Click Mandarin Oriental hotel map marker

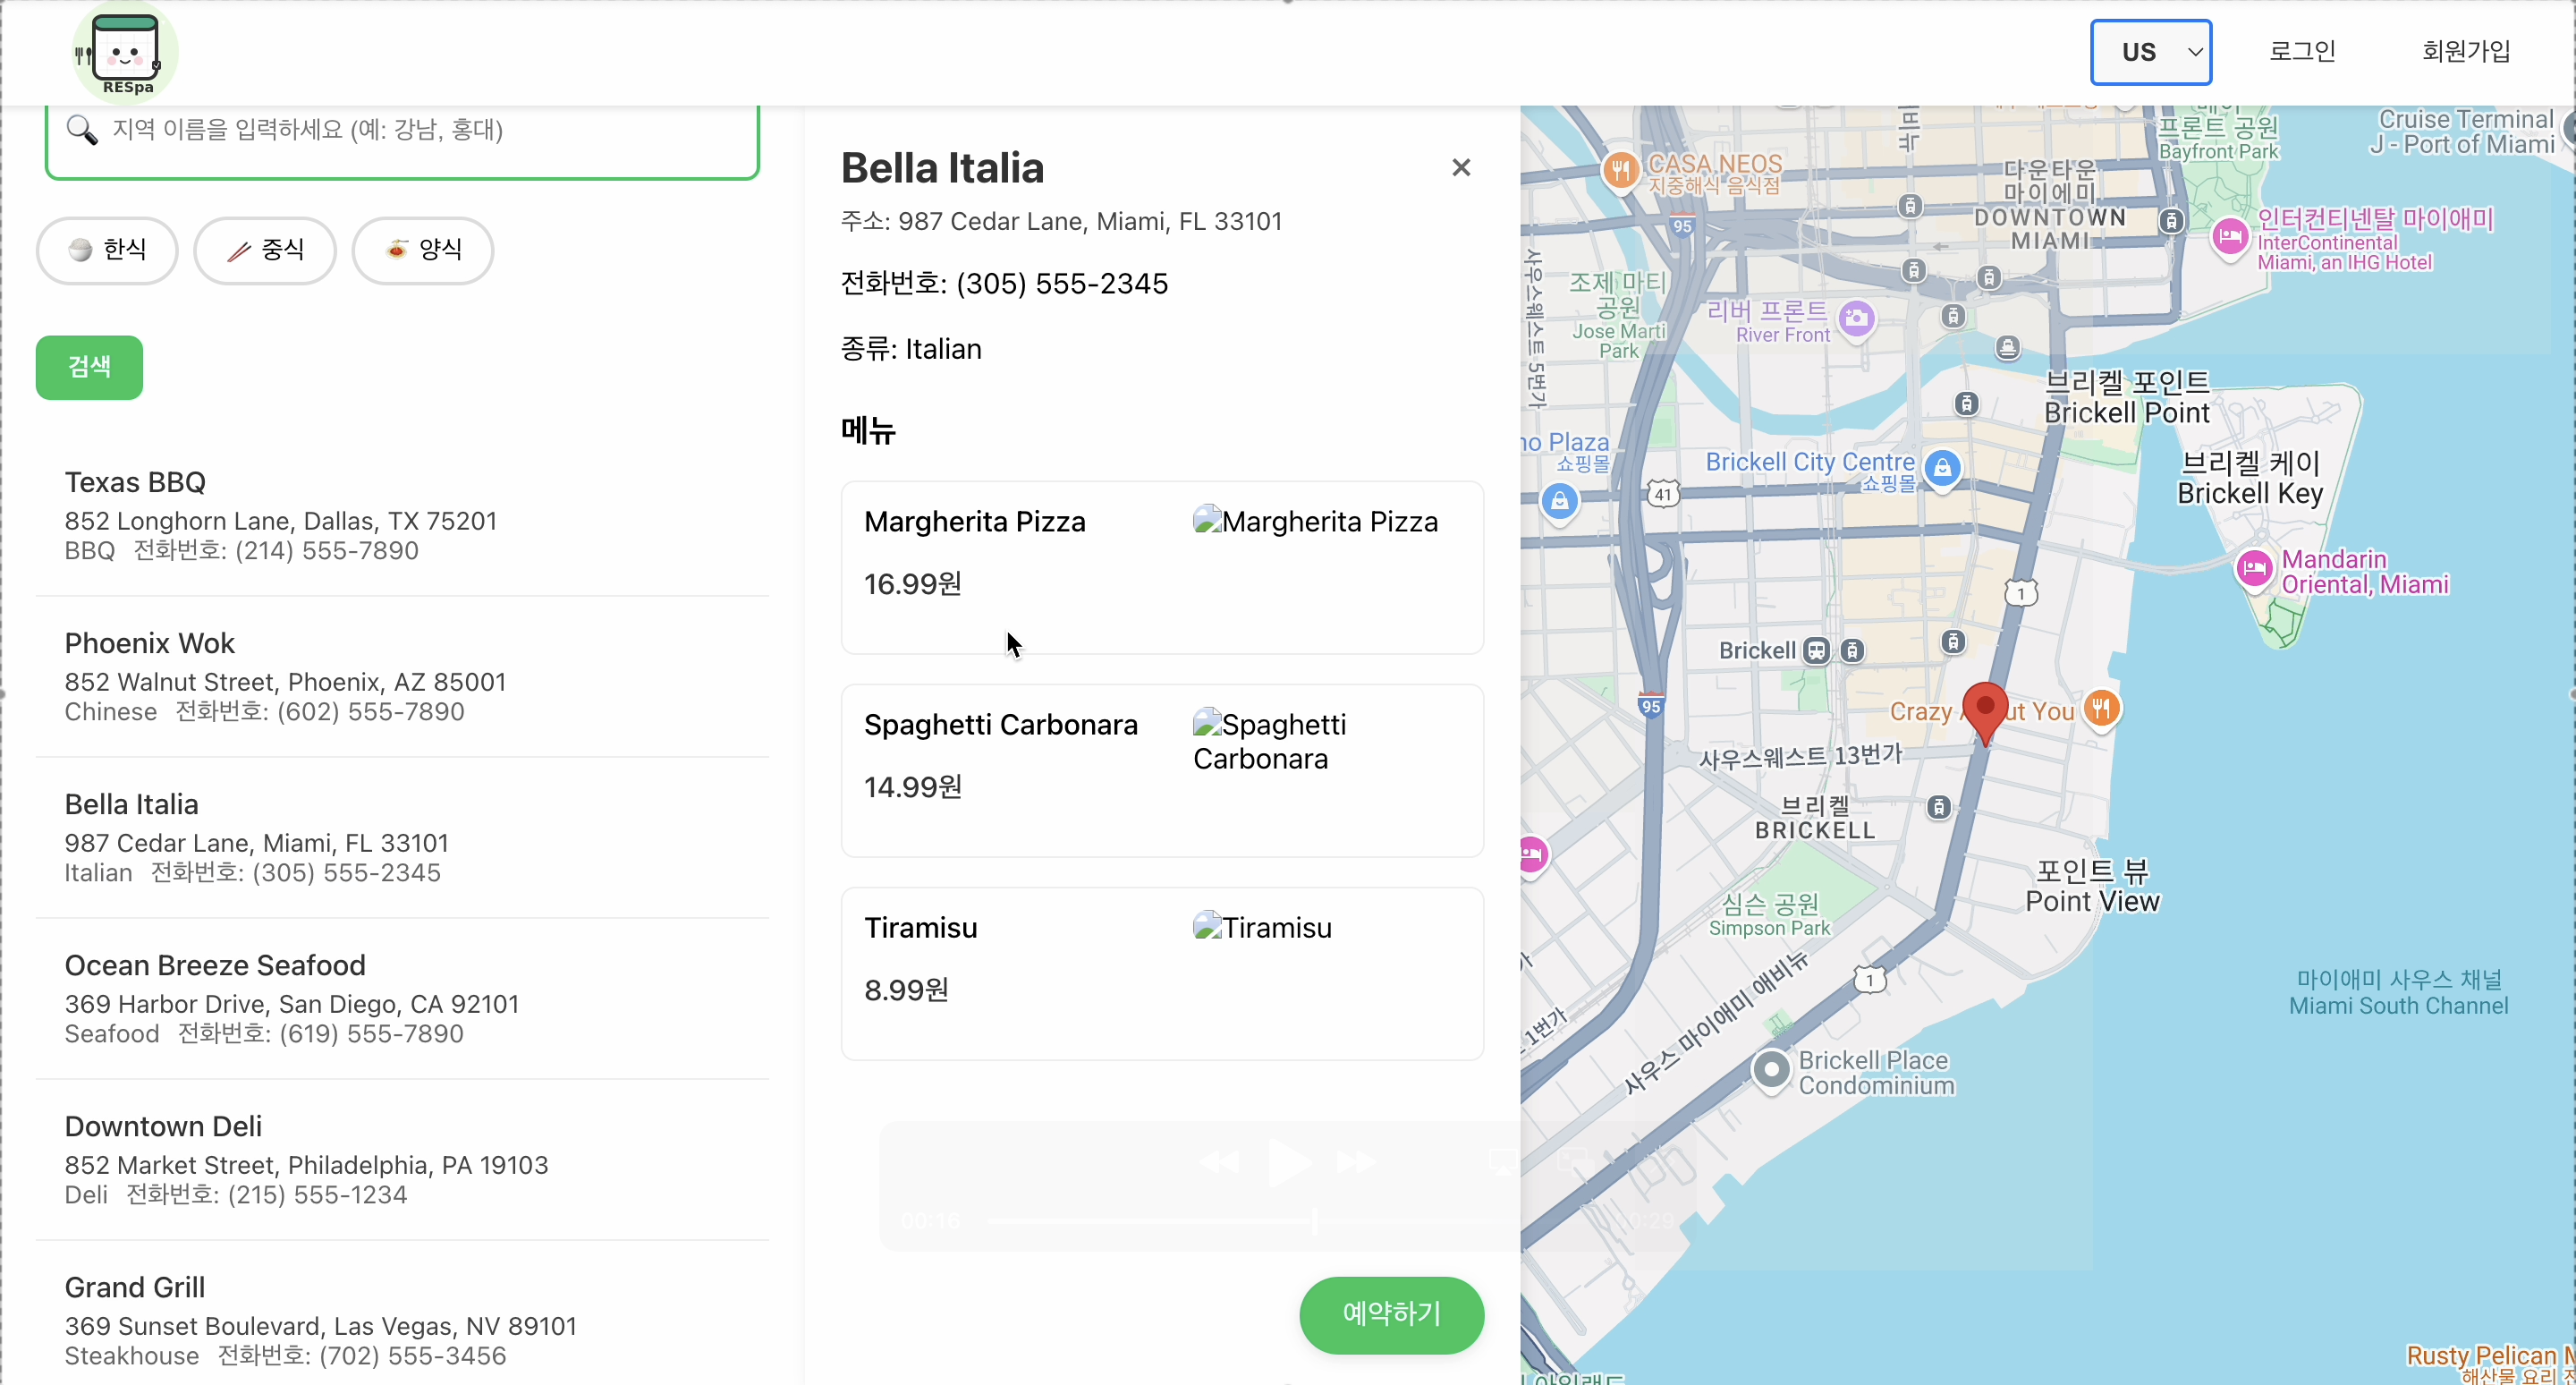pyautogui.click(x=2254, y=569)
